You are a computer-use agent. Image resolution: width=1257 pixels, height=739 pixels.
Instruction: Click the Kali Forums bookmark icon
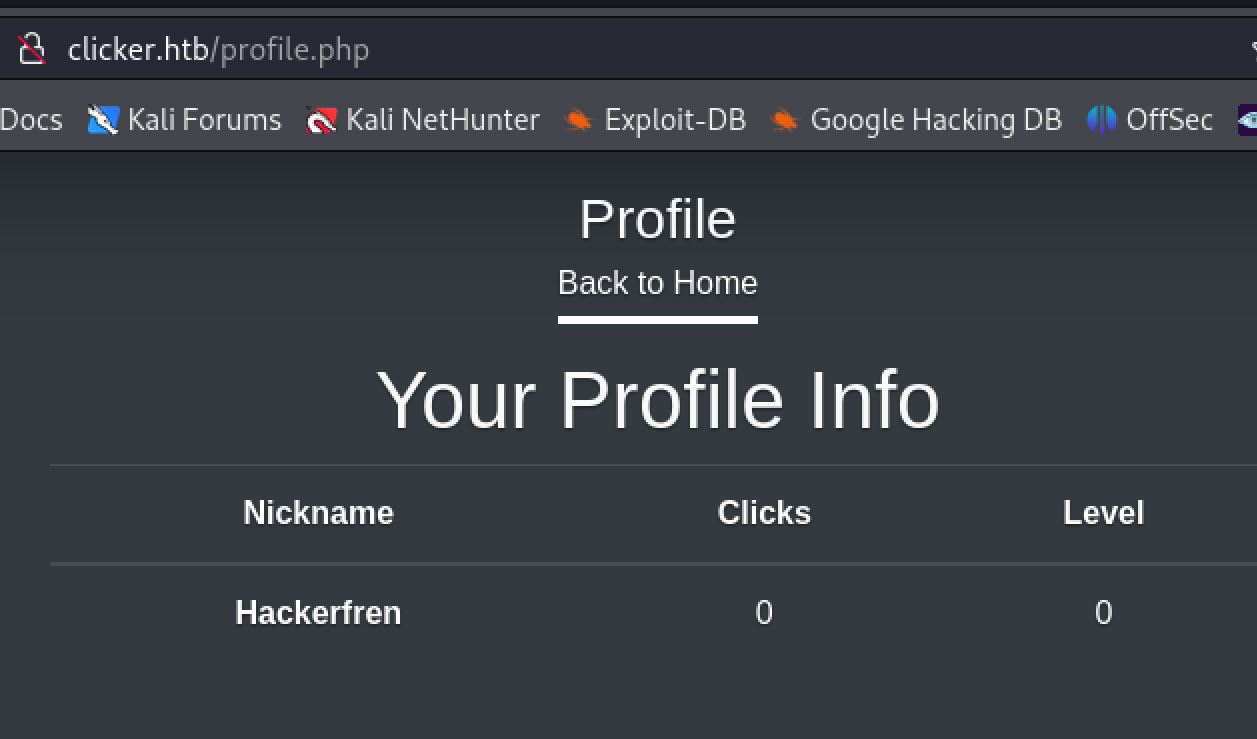[103, 120]
